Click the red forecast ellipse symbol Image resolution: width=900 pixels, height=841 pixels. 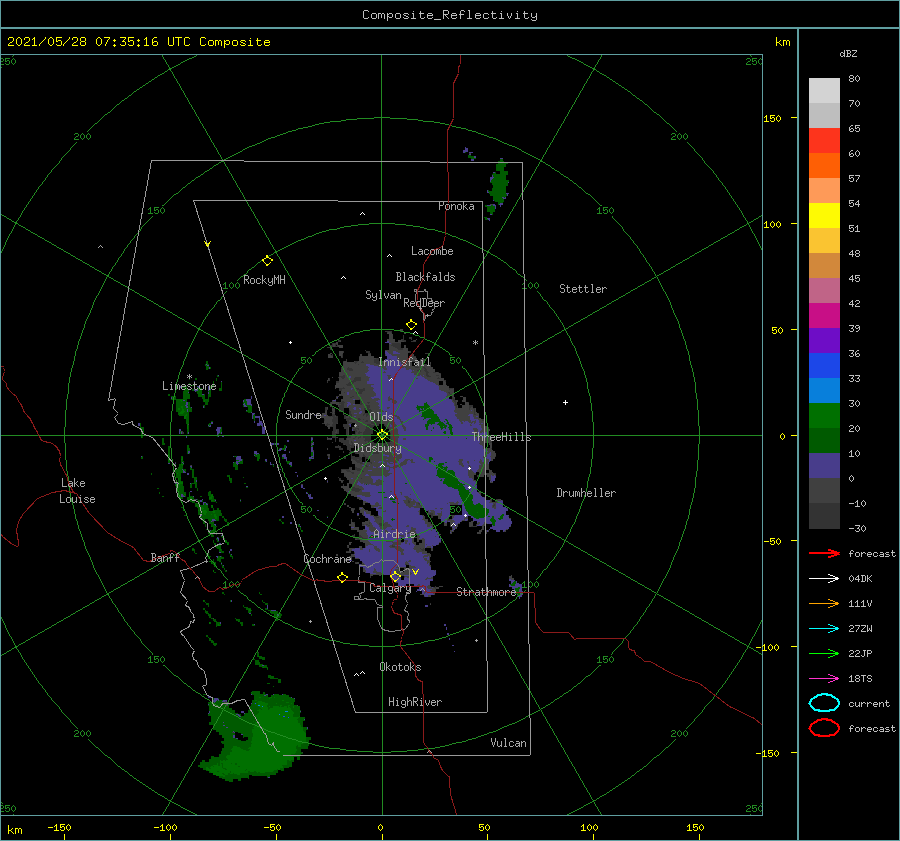[824, 728]
